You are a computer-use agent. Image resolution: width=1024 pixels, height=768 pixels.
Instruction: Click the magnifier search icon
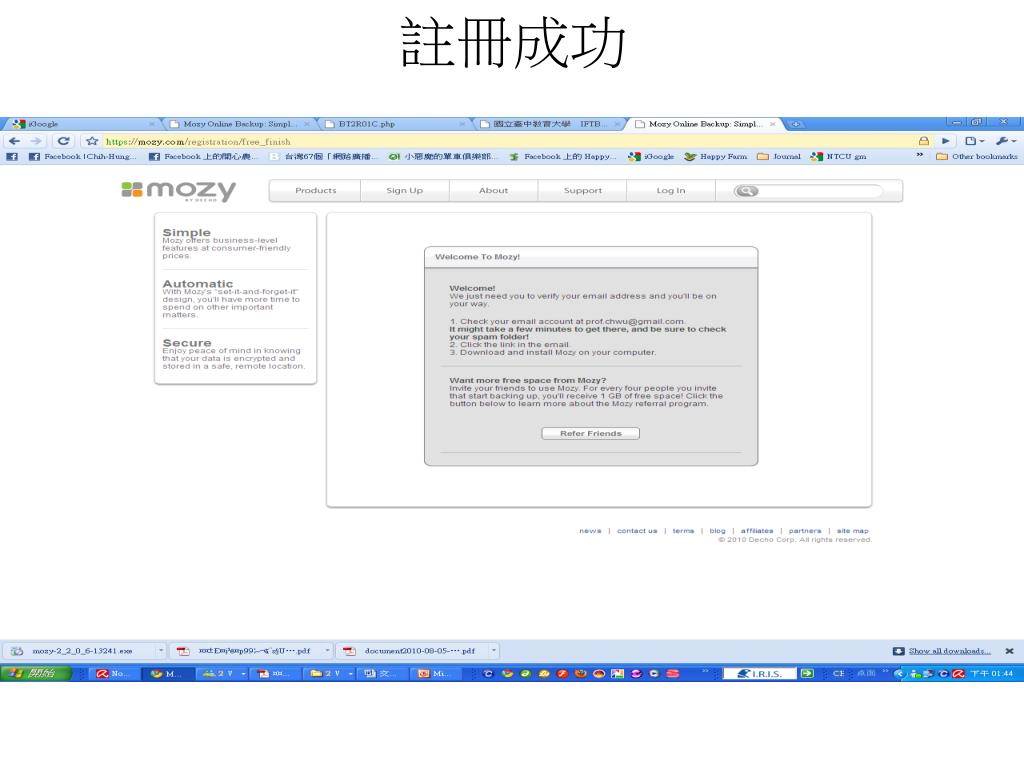click(746, 191)
